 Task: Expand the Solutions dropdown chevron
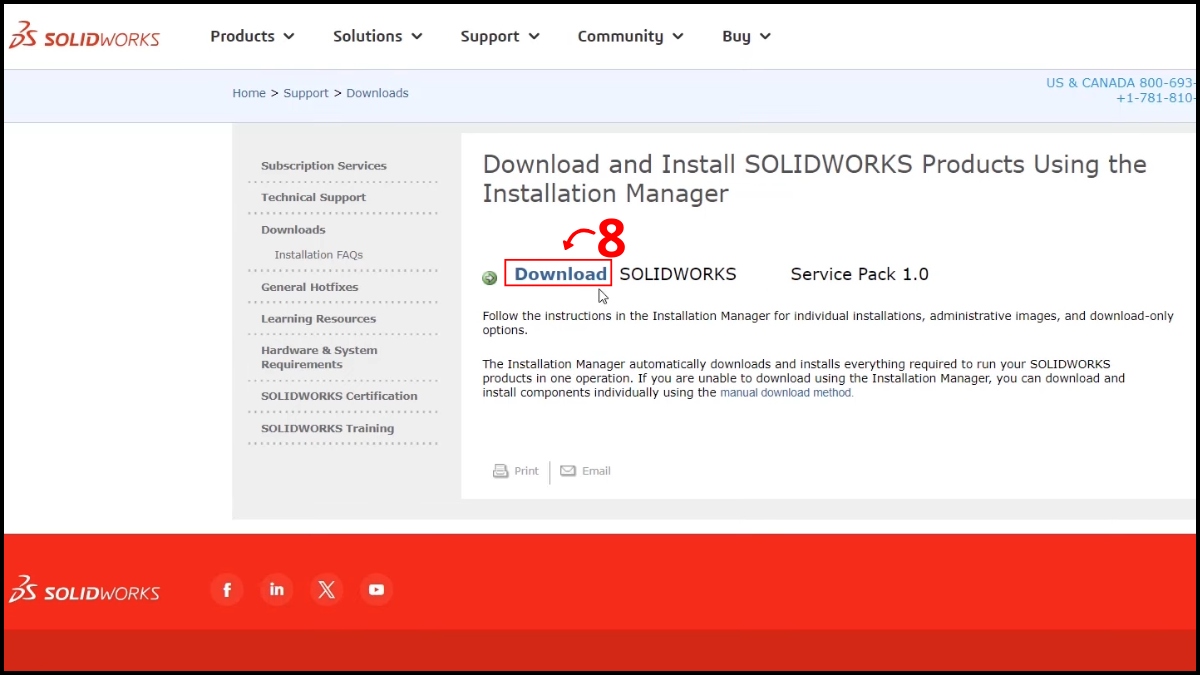click(417, 37)
